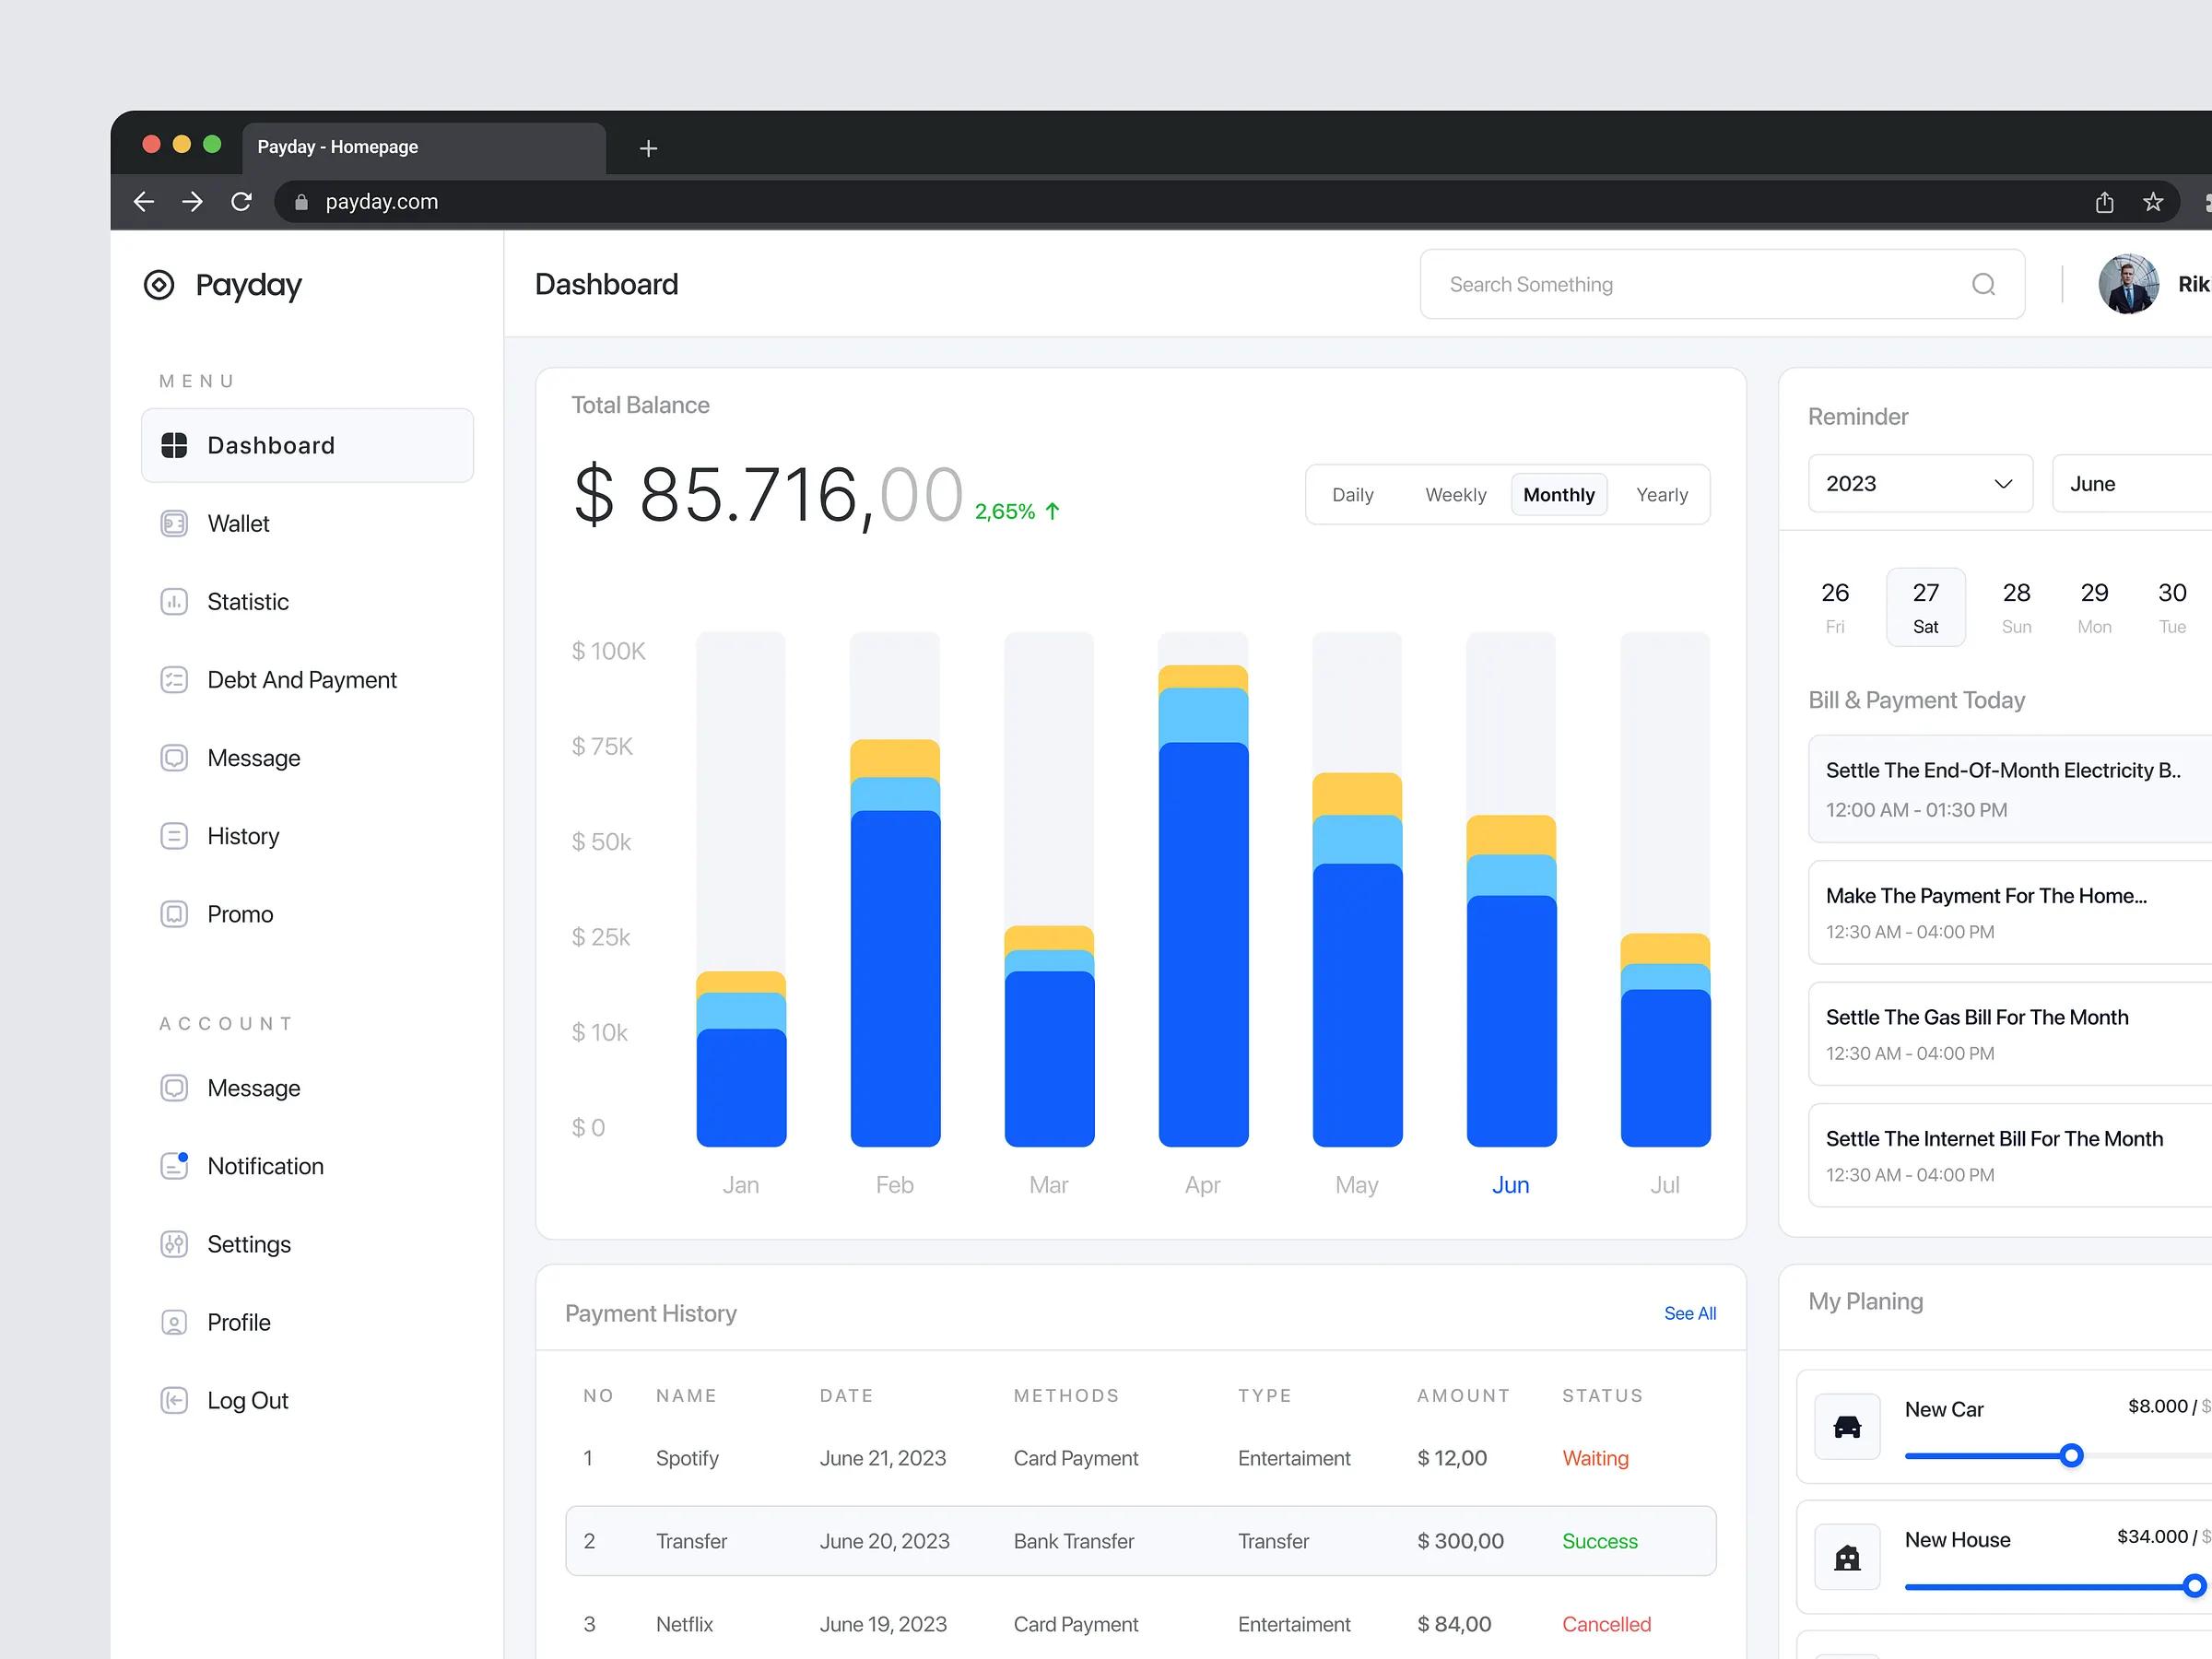2212x1659 pixels.
Task: Select the Daily range option
Action: (1352, 495)
